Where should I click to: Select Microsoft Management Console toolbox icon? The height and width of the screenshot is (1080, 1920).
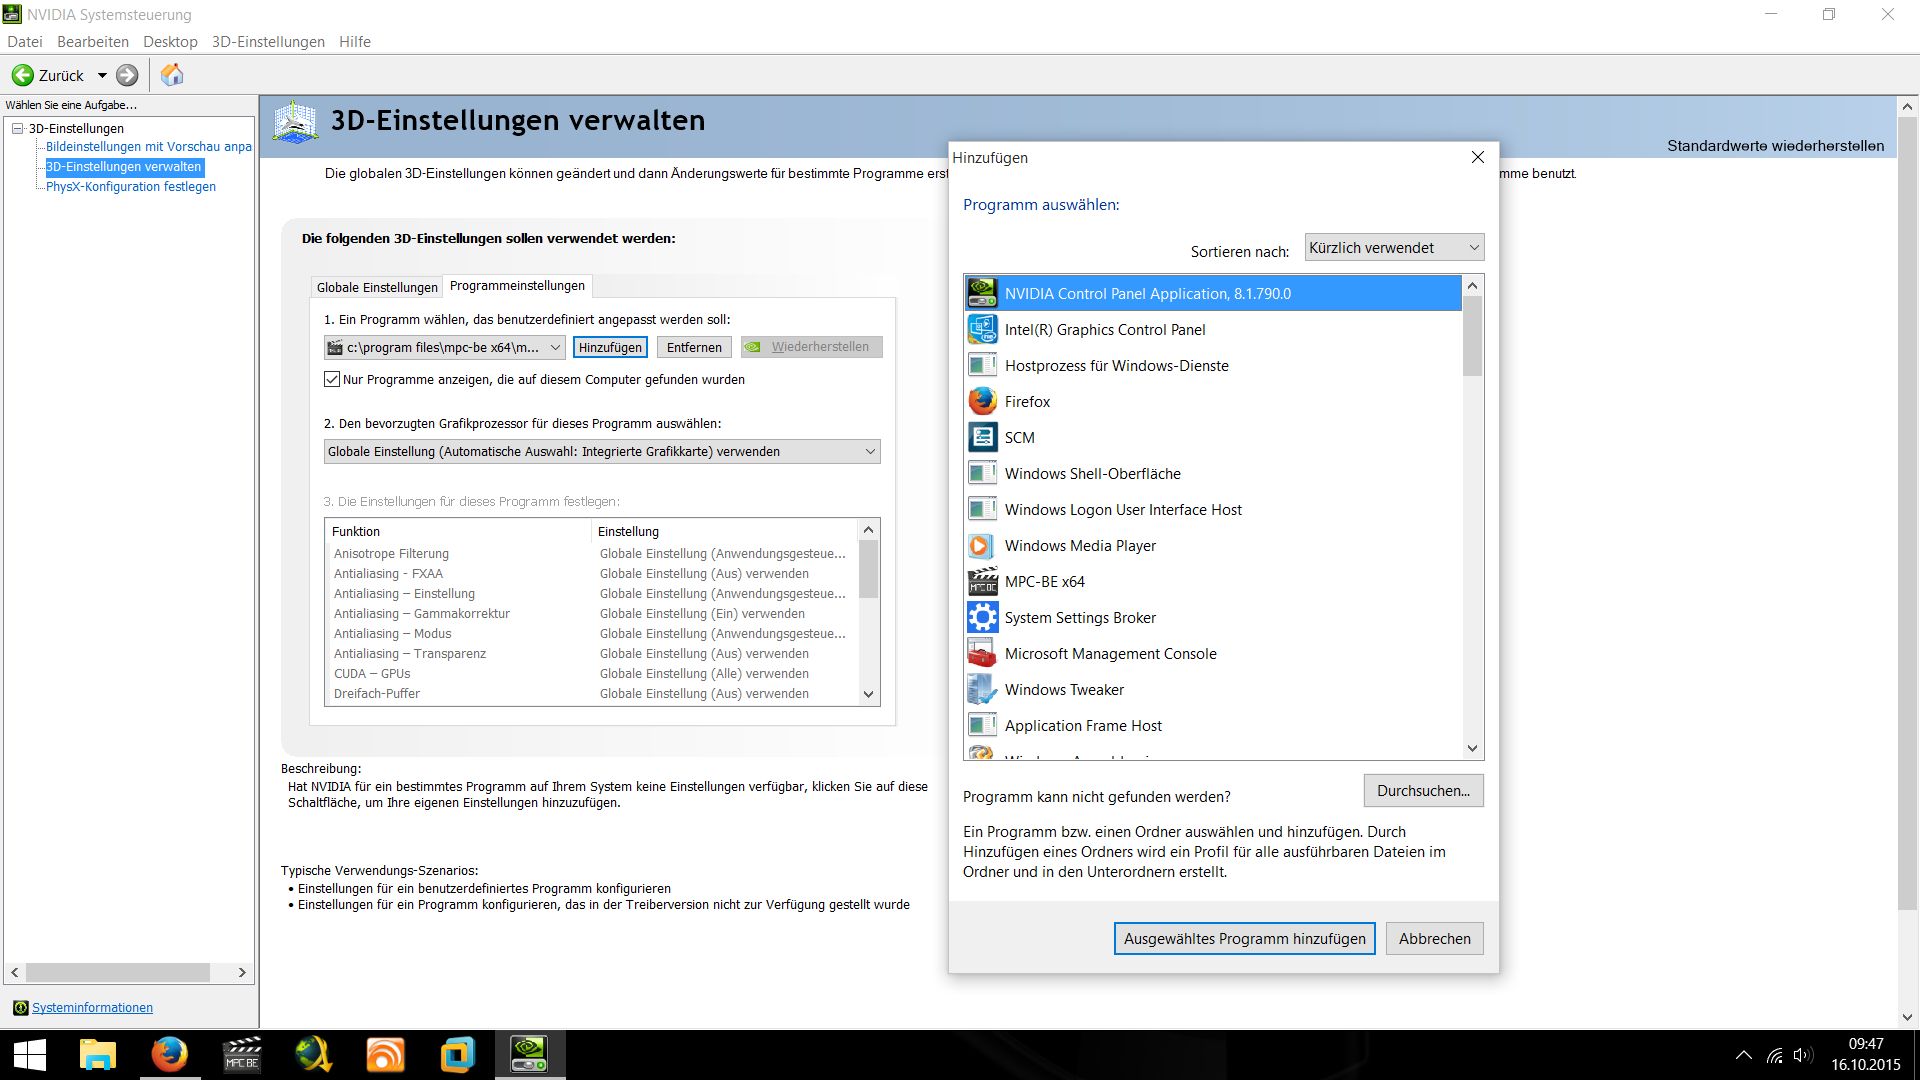point(982,654)
